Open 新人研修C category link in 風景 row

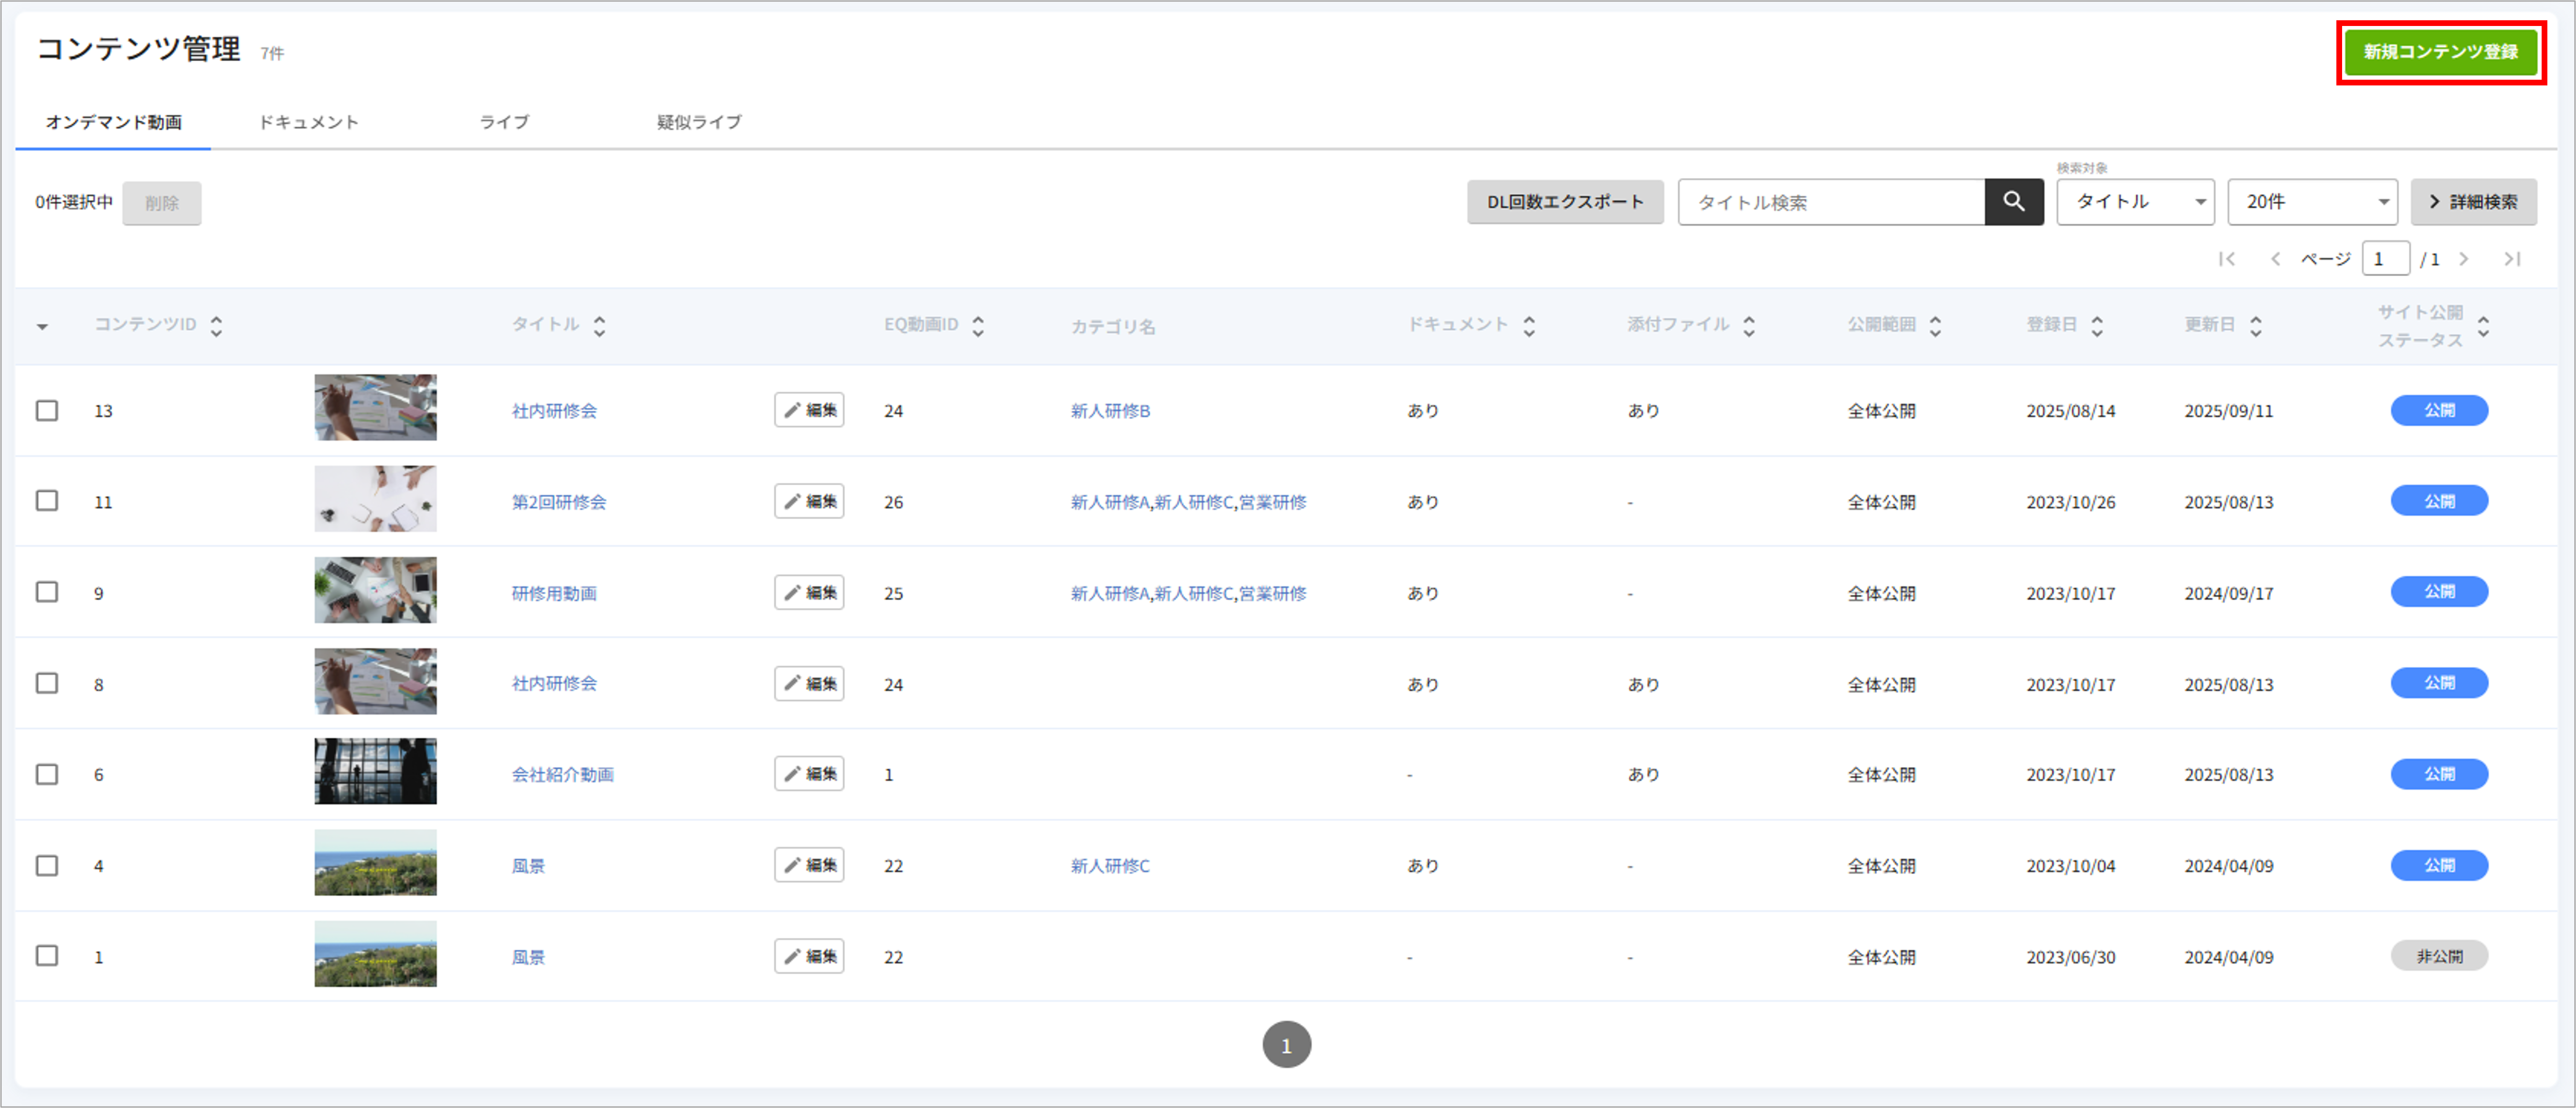pos(1110,866)
